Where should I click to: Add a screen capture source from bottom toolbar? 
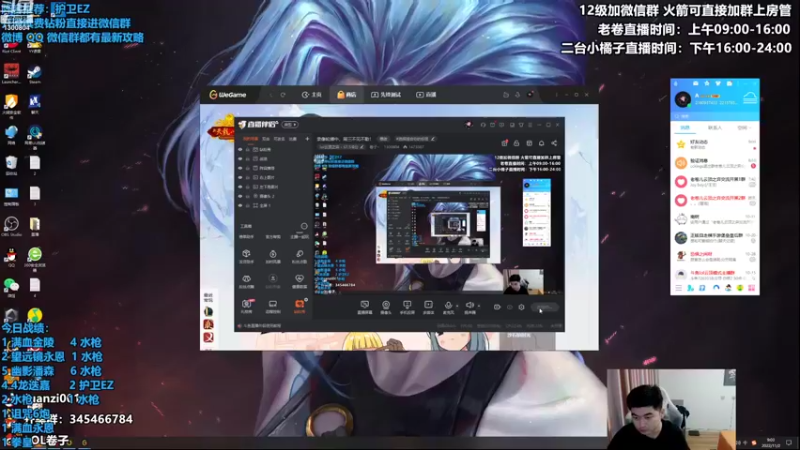pos(365,305)
